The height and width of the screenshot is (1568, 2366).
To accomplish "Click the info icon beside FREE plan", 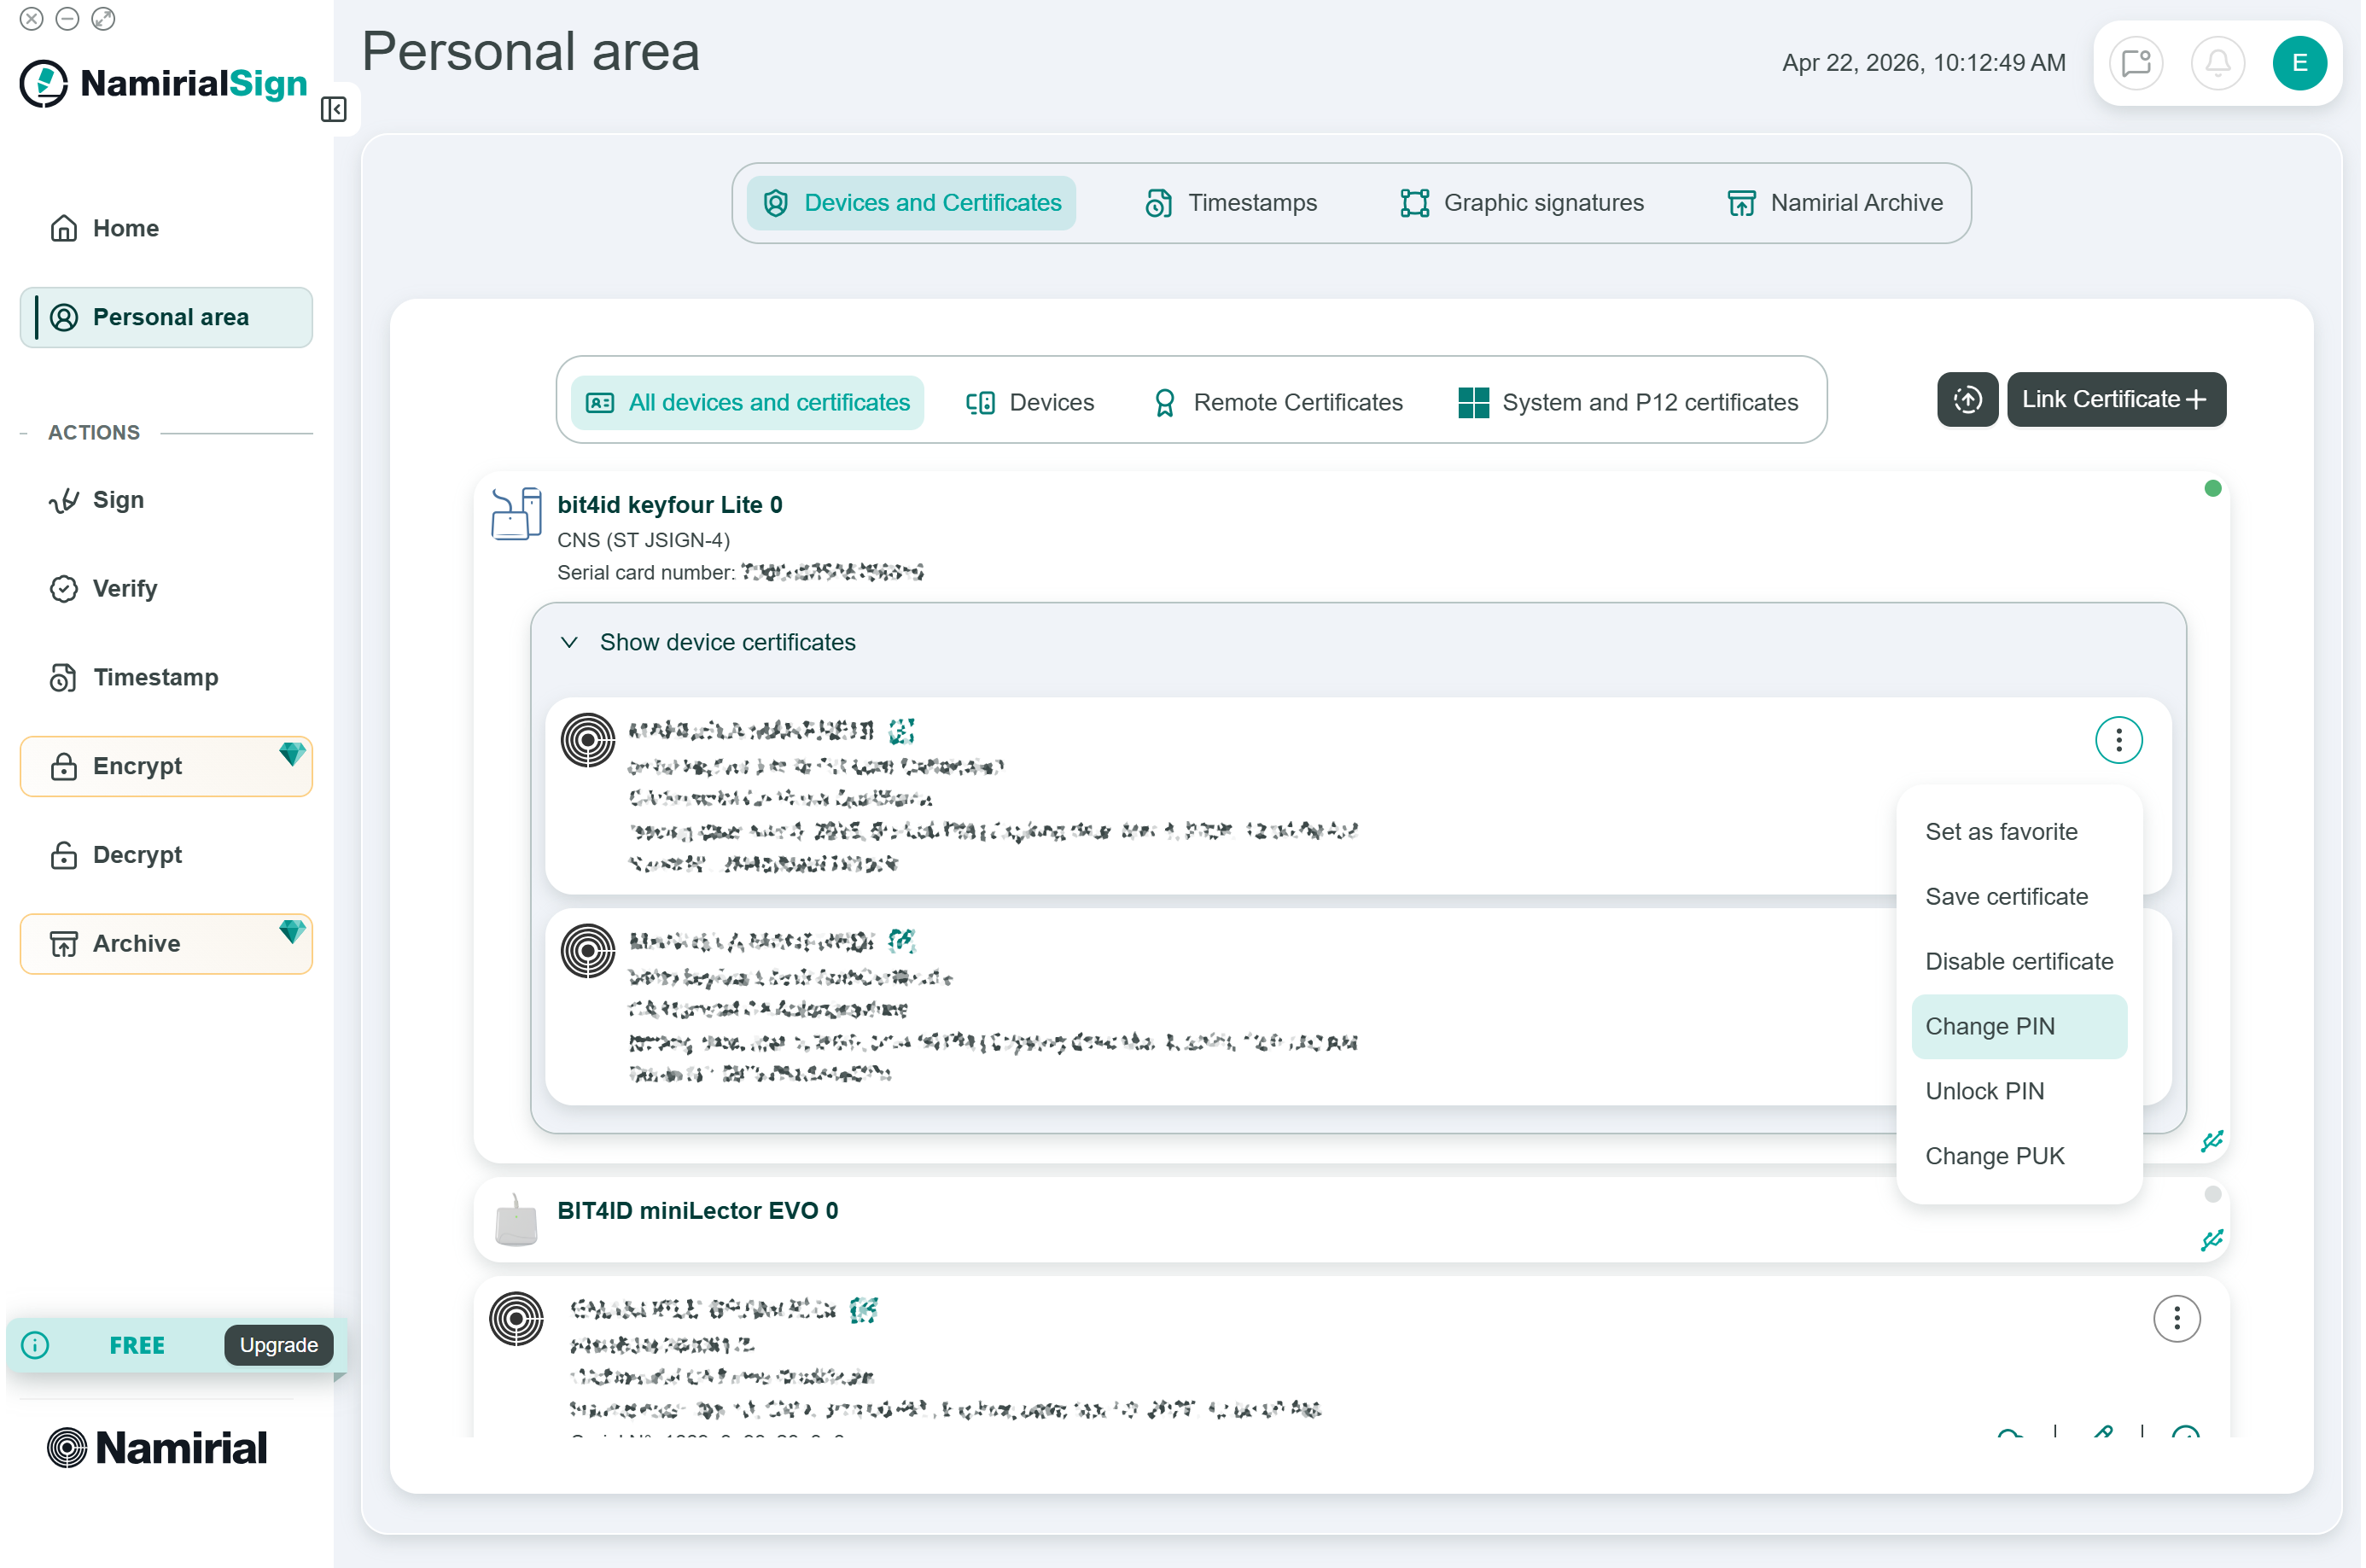I will click(x=35, y=1345).
